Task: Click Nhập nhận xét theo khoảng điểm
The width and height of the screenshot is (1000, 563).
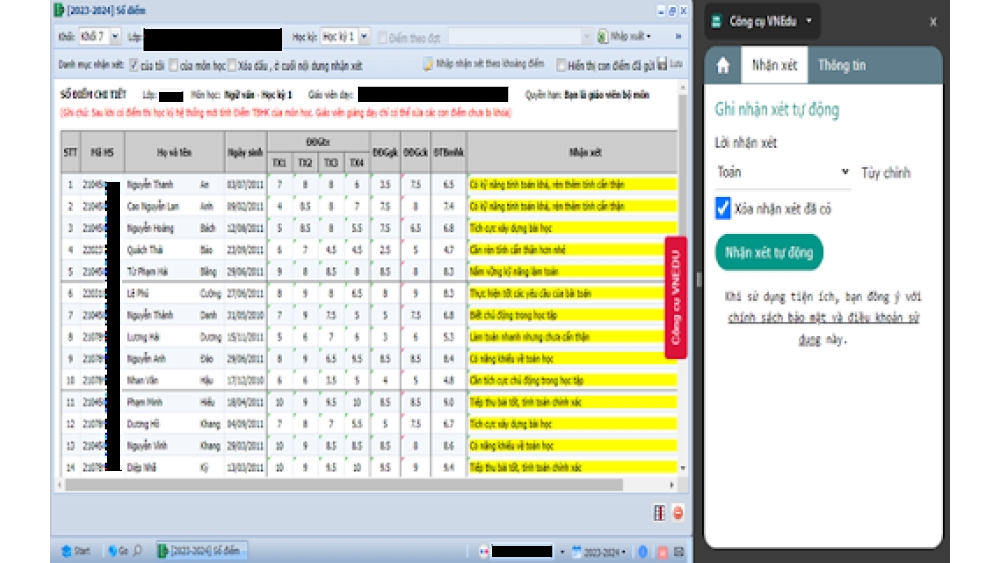Action: pyautogui.click(x=484, y=64)
